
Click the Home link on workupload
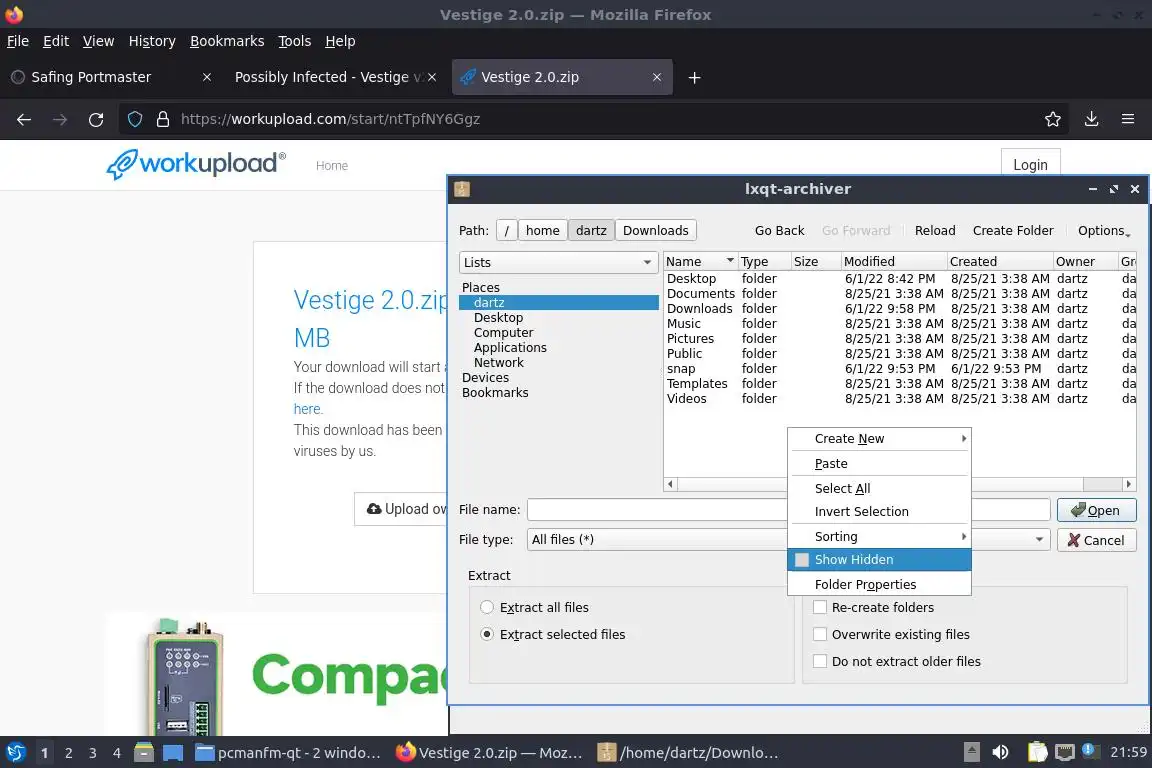(331, 166)
